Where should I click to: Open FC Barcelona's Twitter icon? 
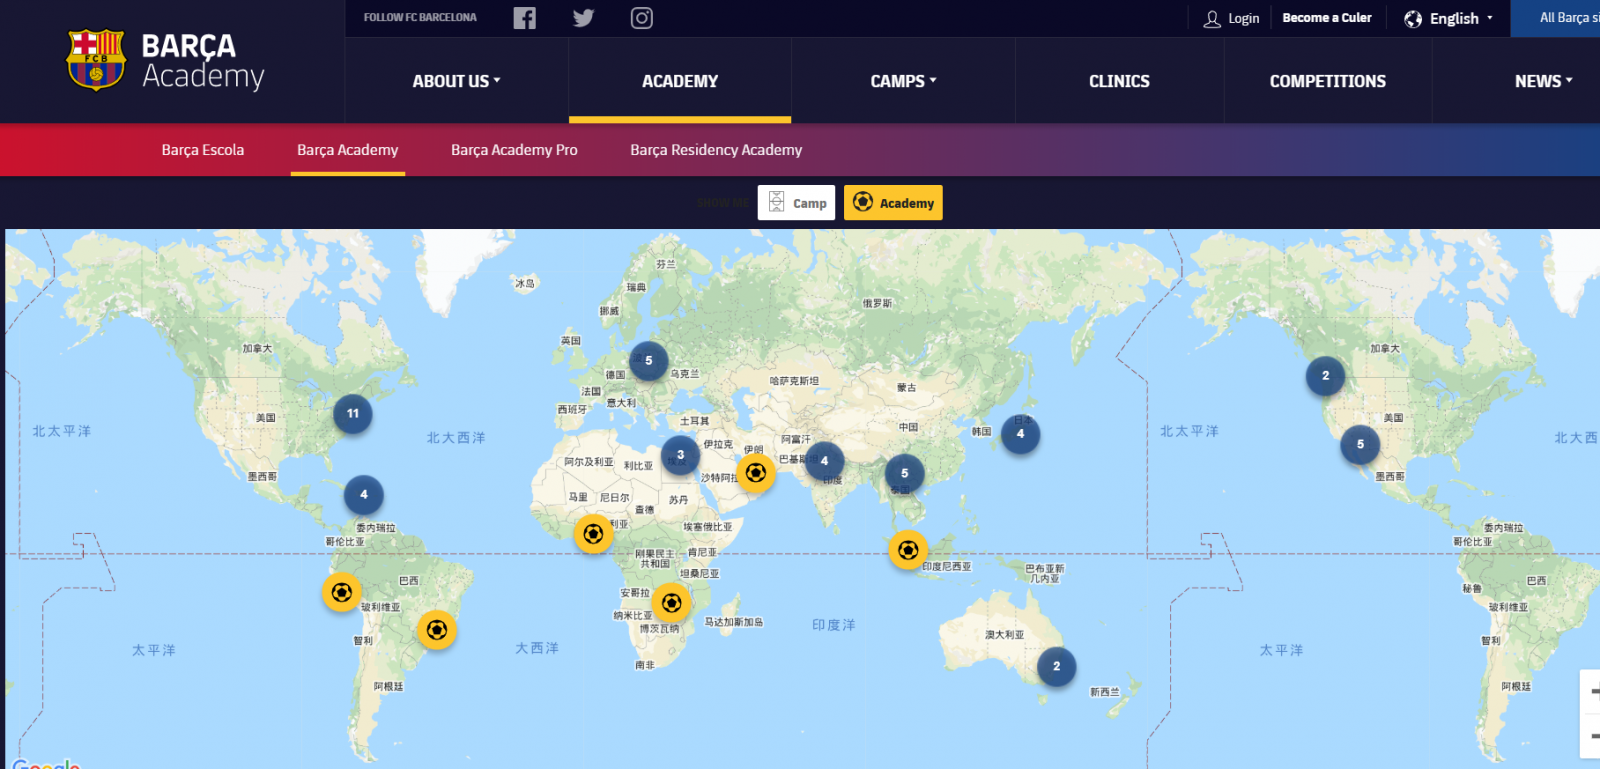tap(584, 18)
